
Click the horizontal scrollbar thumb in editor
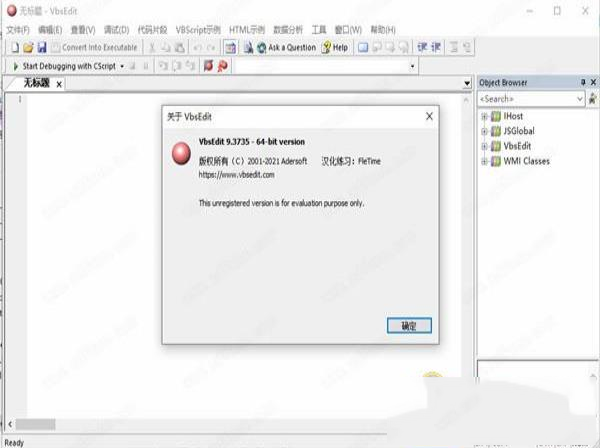click(35, 424)
